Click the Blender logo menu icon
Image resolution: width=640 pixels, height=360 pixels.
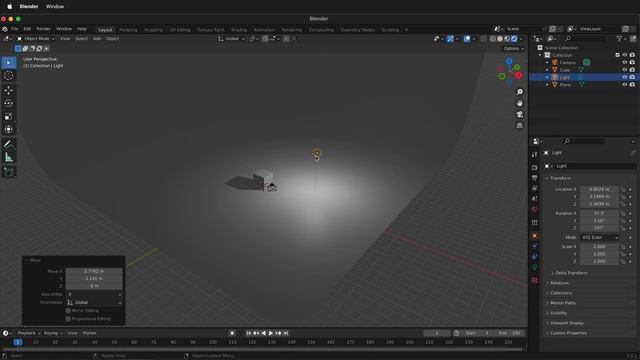[5, 29]
